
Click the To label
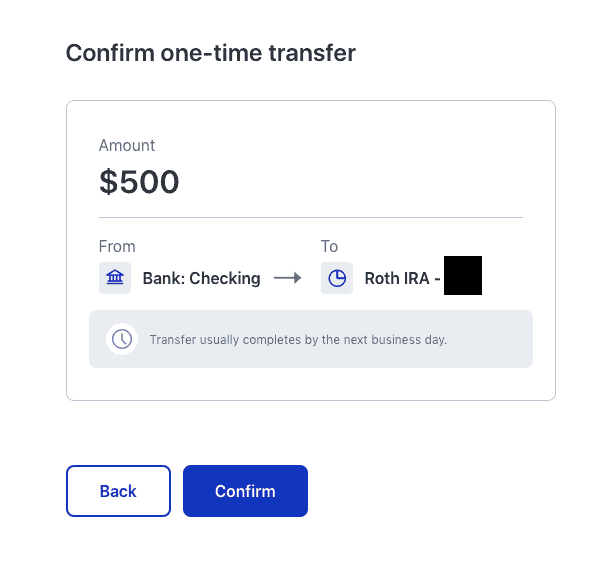(x=329, y=246)
